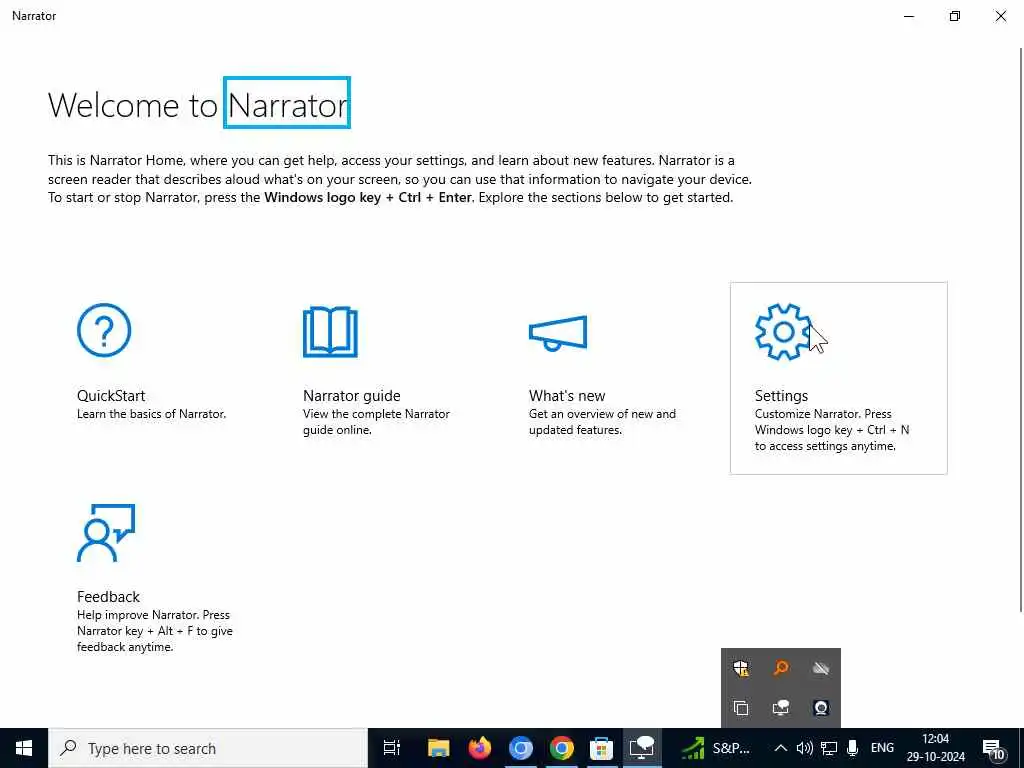This screenshot has width=1024, height=768.
Task: Close the Narrator window
Action: point(1000,16)
